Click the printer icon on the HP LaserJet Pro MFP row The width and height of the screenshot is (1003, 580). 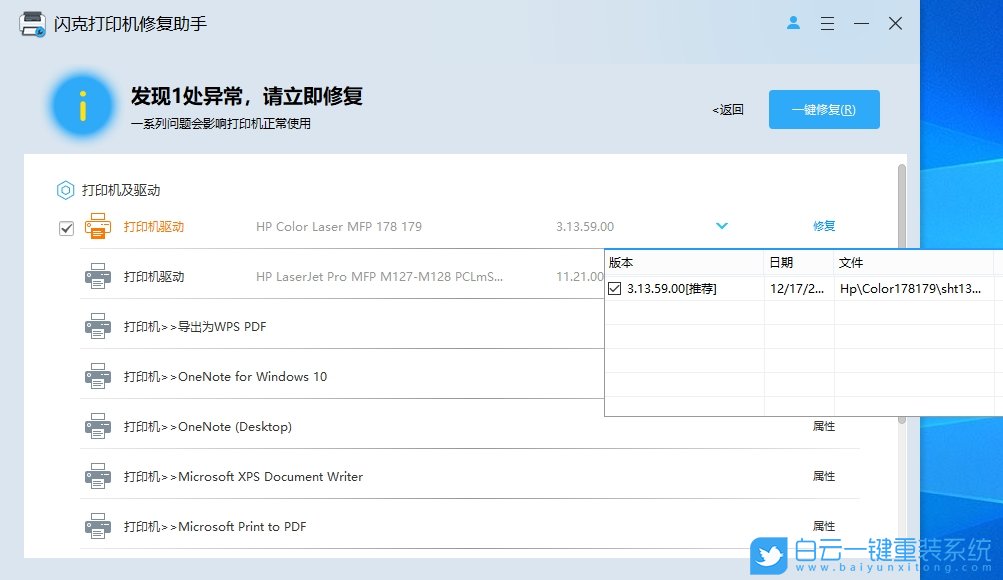(97, 276)
